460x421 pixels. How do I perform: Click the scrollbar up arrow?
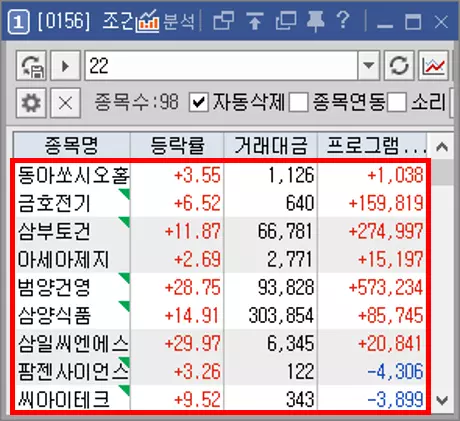pos(442,146)
